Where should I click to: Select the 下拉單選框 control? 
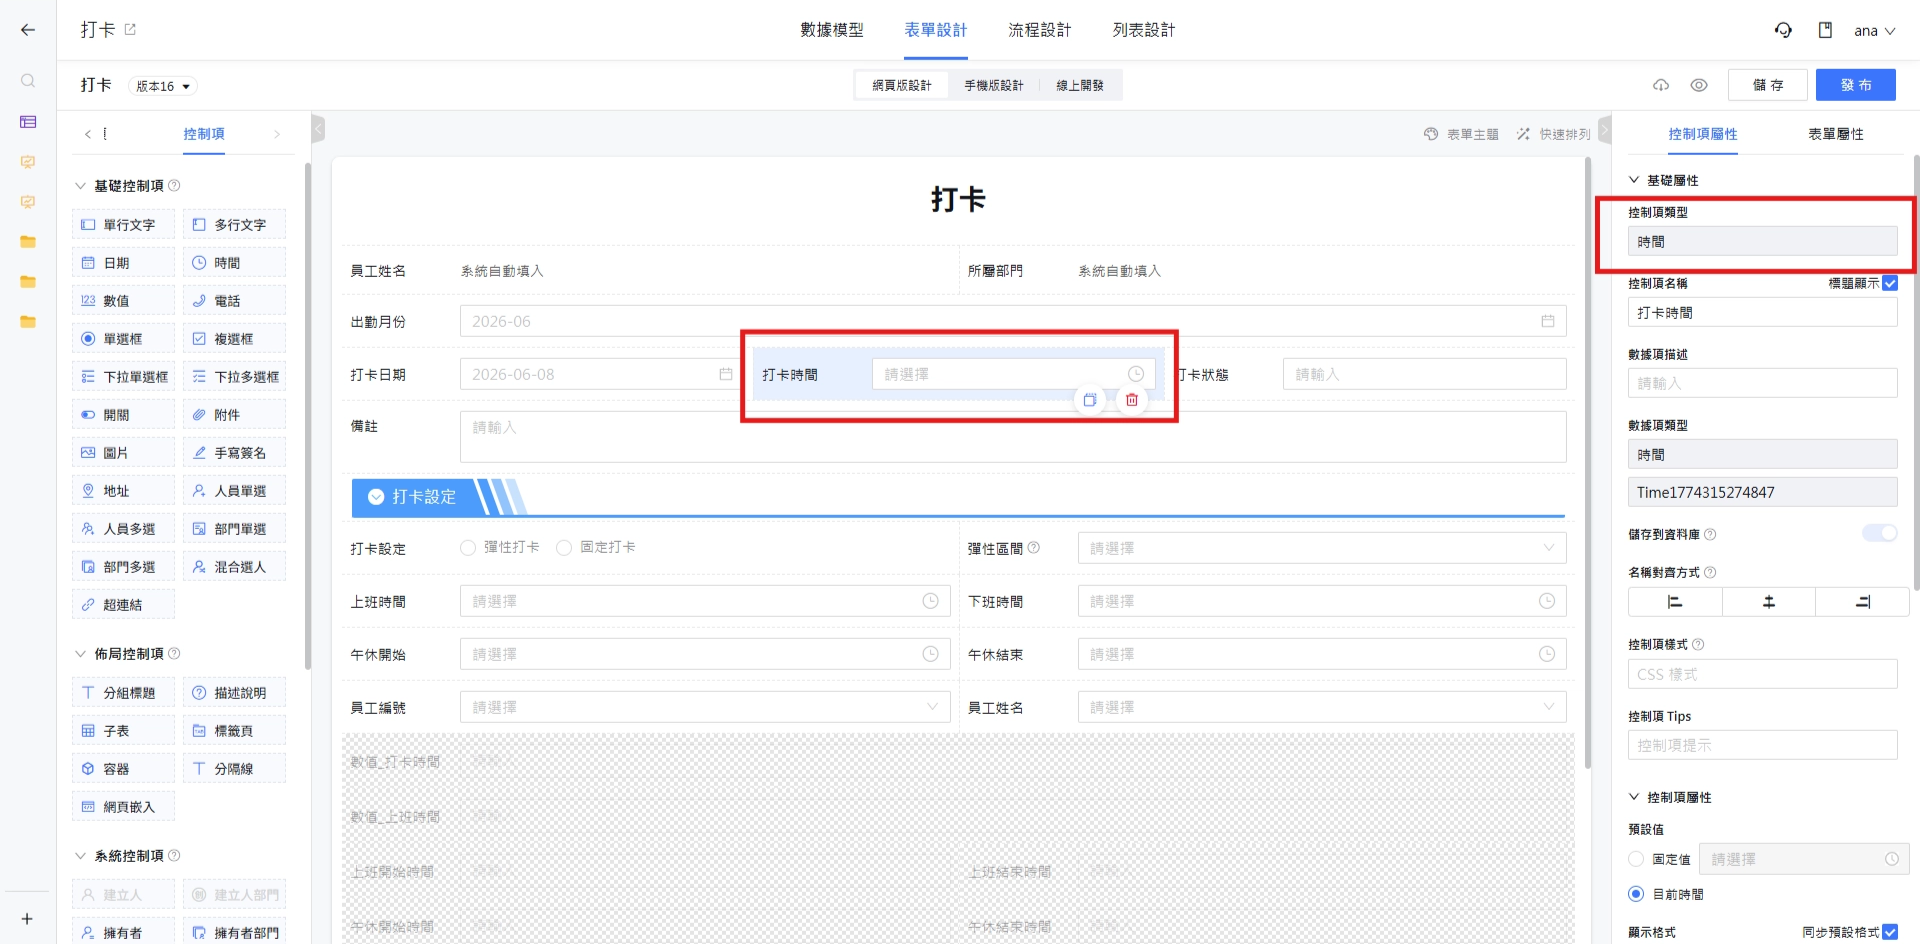click(123, 376)
